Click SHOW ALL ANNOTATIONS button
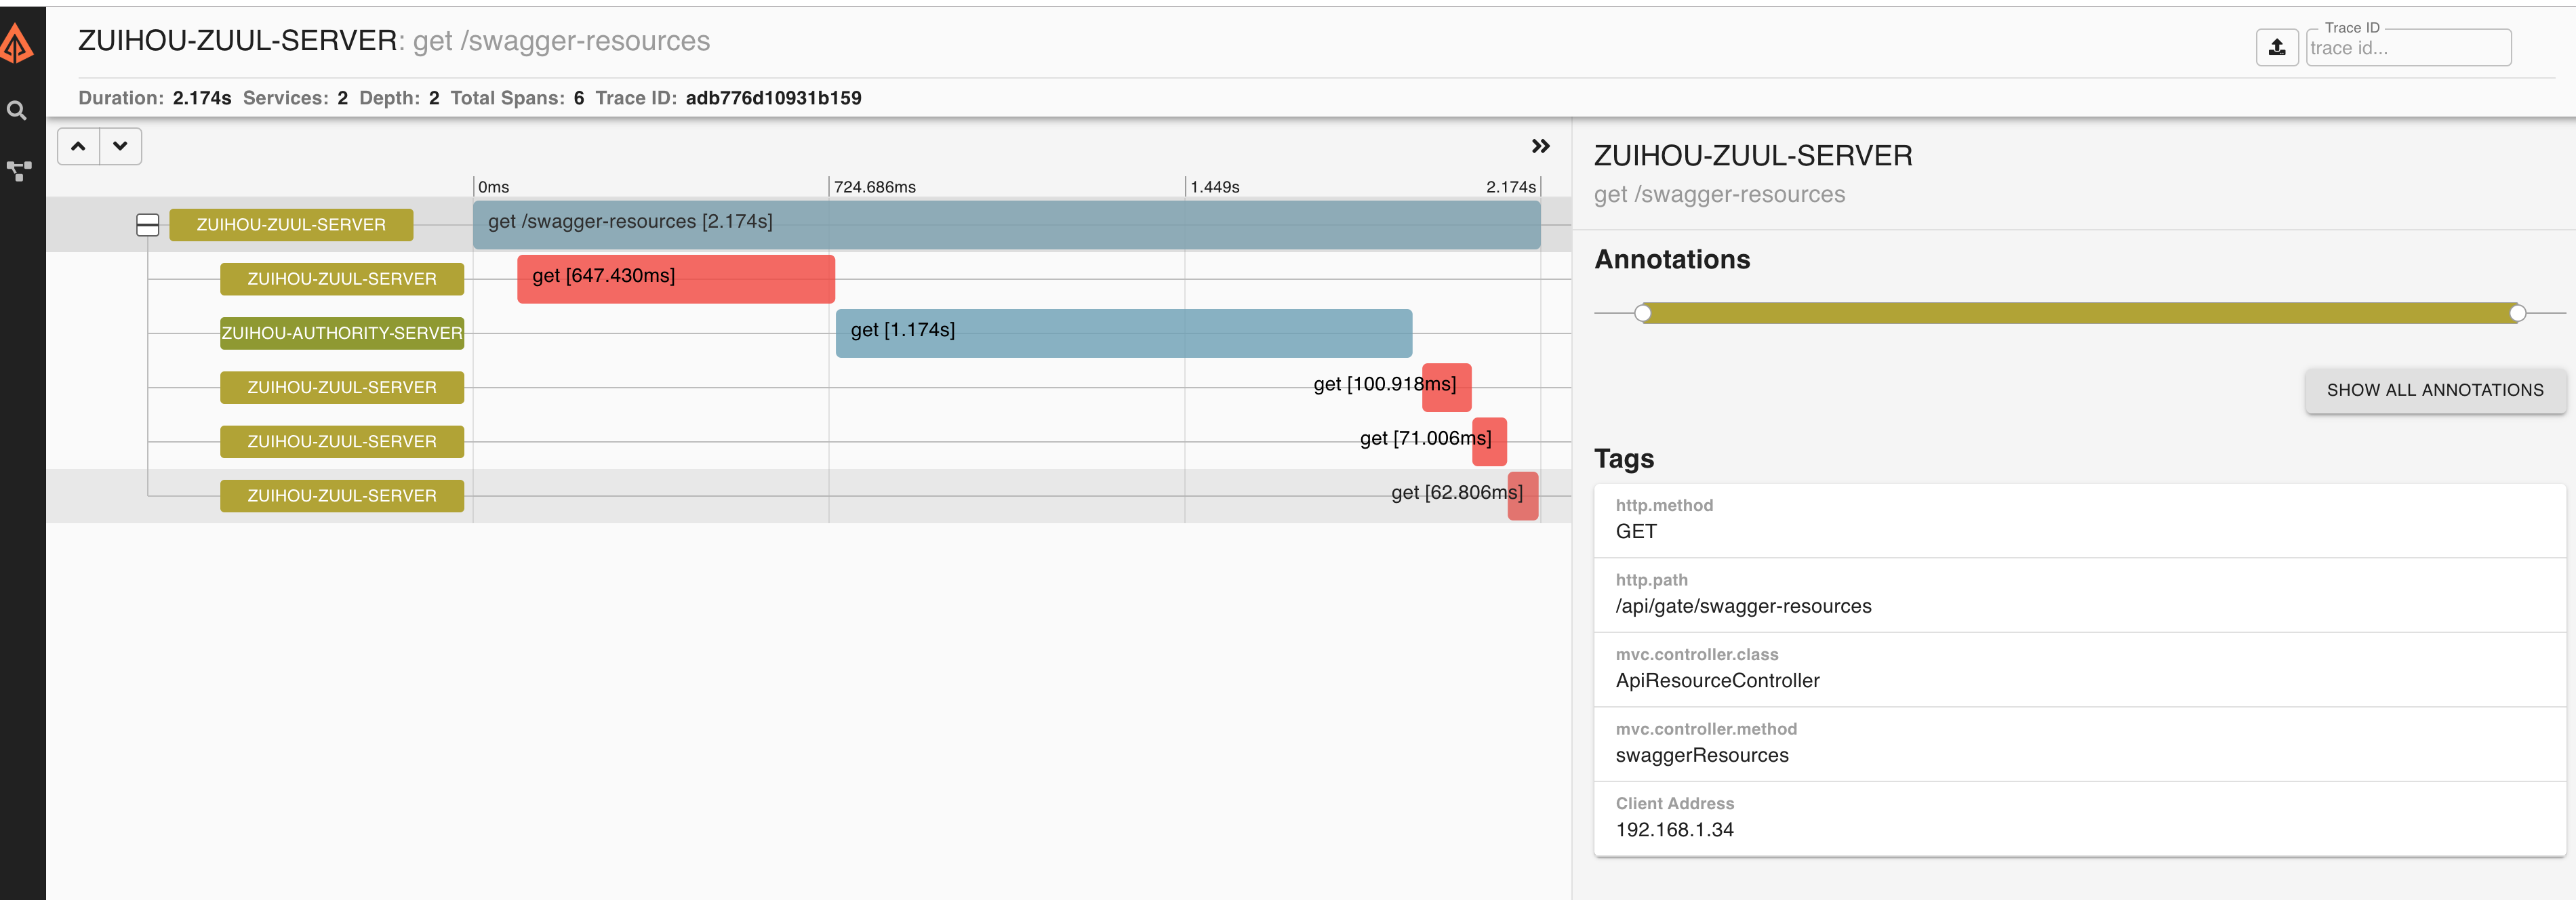2576x900 pixels. 2434,390
